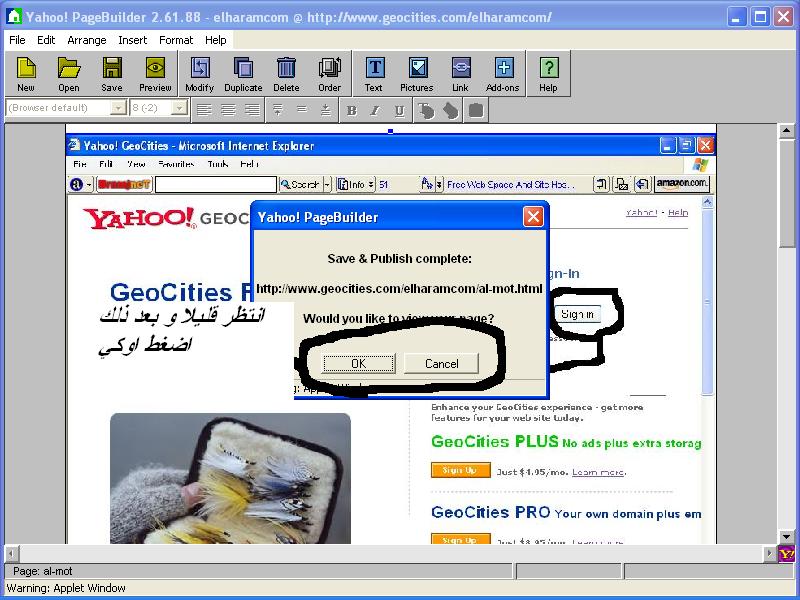Center align text

228,110
